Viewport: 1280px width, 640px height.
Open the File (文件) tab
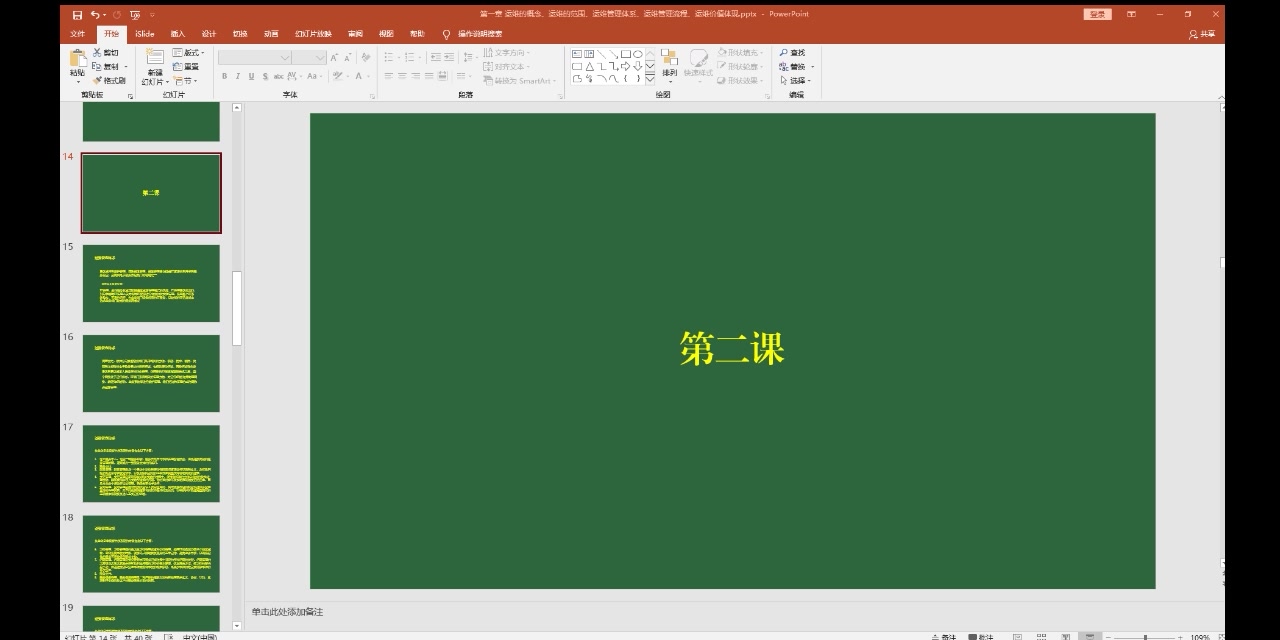[x=77, y=34]
